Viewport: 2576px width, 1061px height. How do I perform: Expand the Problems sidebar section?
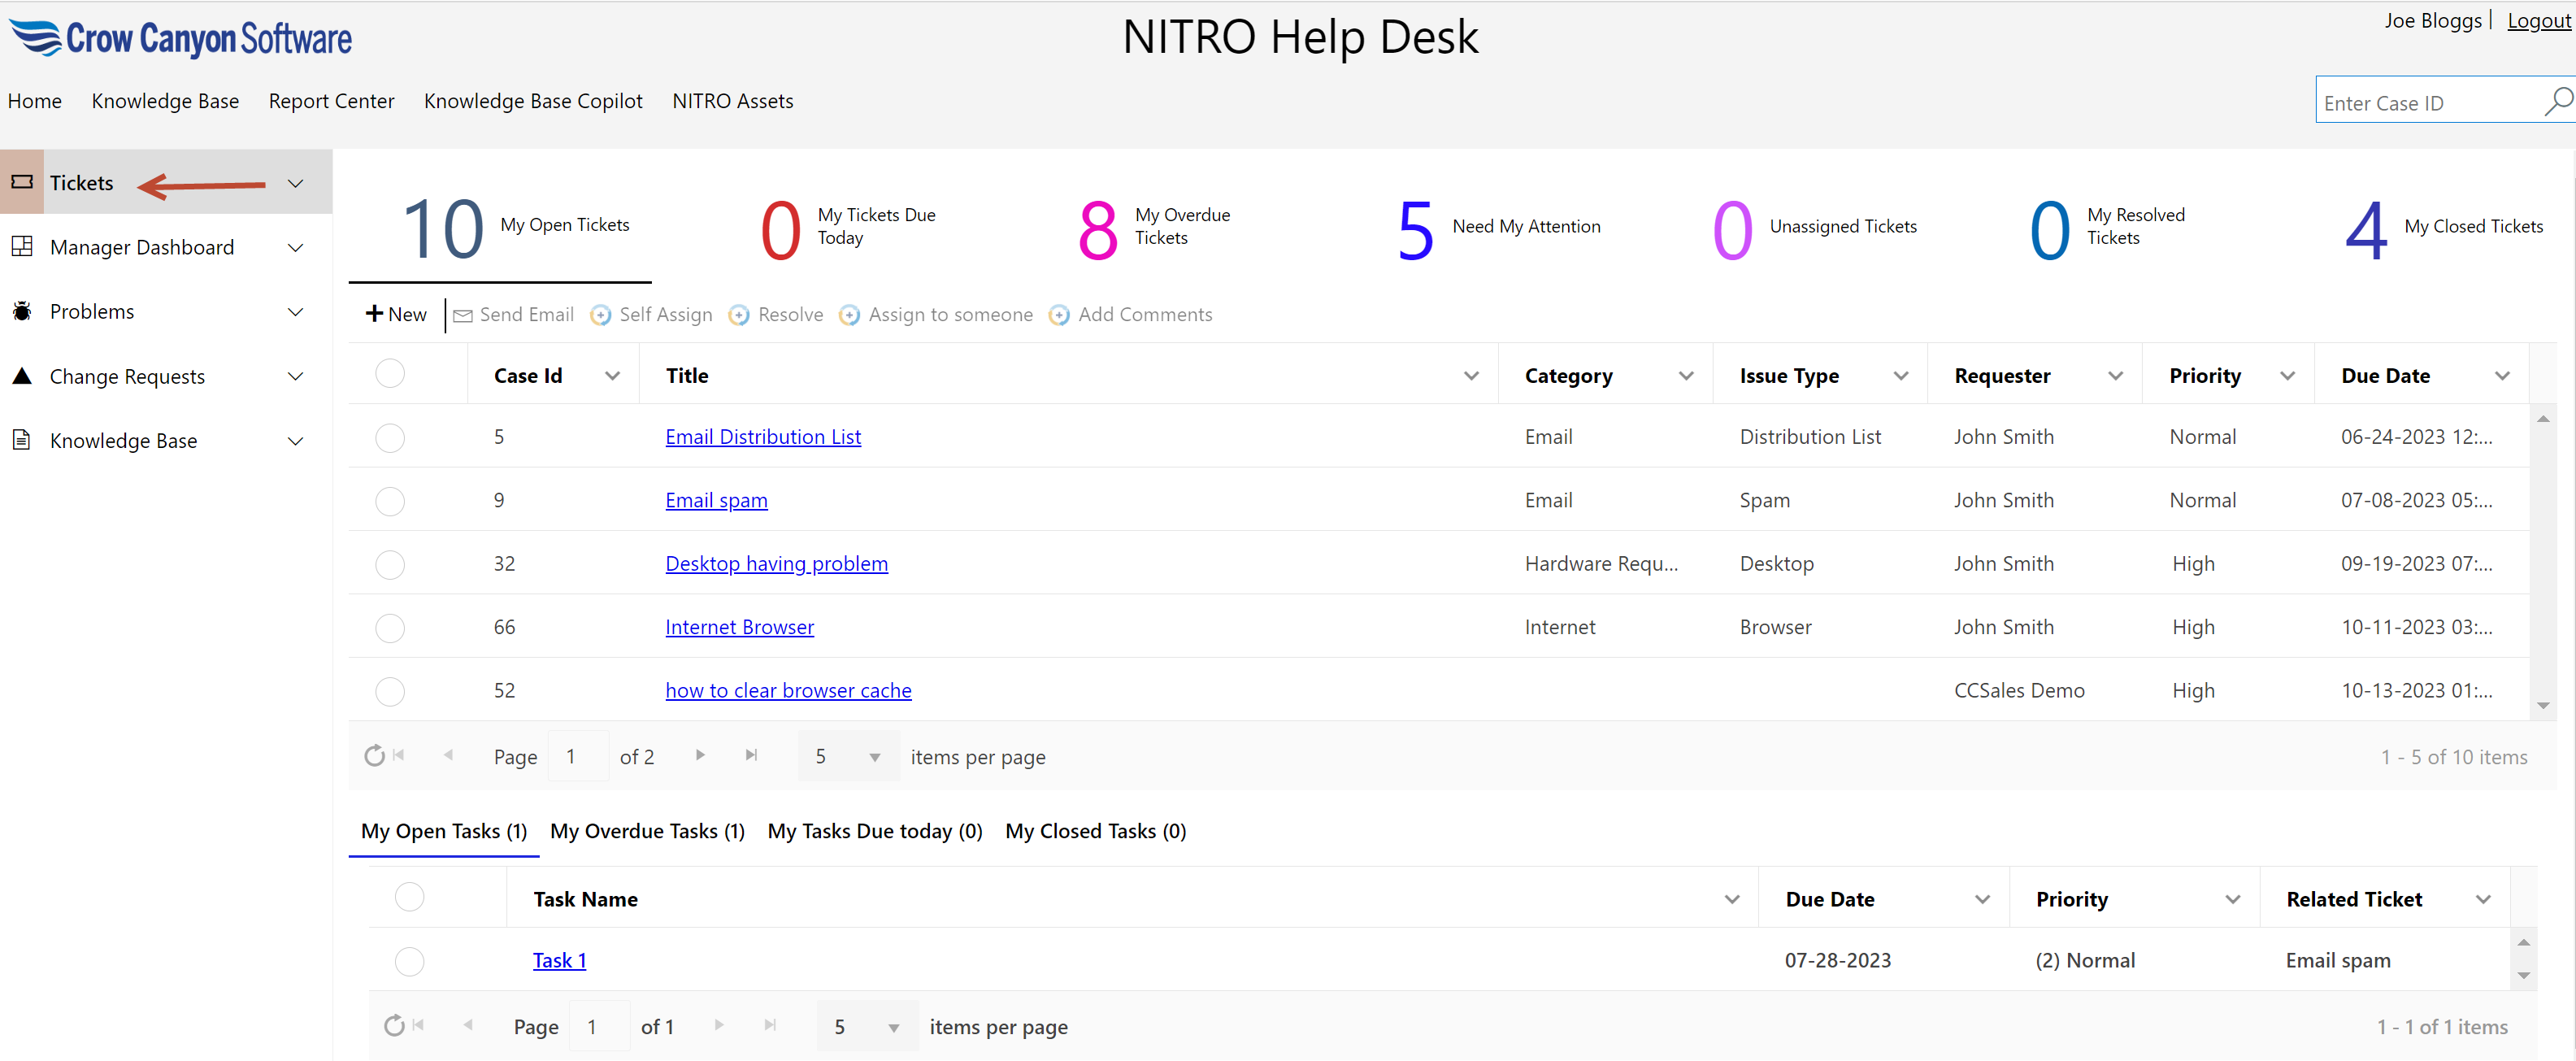click(296, 312)
